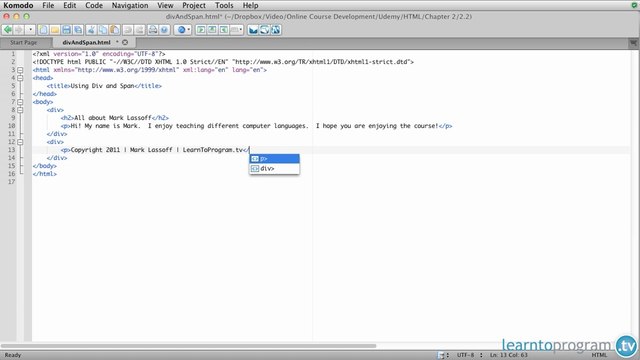Open a file with the folder icon

55,30
